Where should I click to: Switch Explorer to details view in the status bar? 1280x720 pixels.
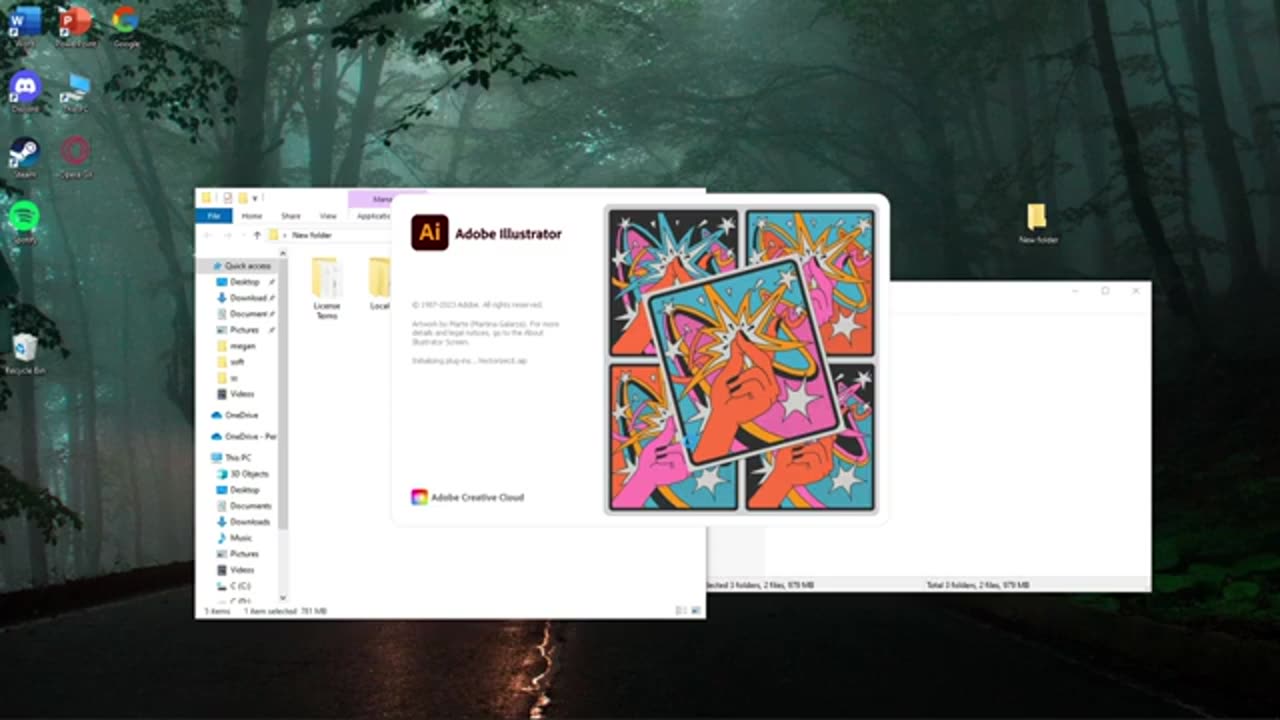click(x=681, y=610)
